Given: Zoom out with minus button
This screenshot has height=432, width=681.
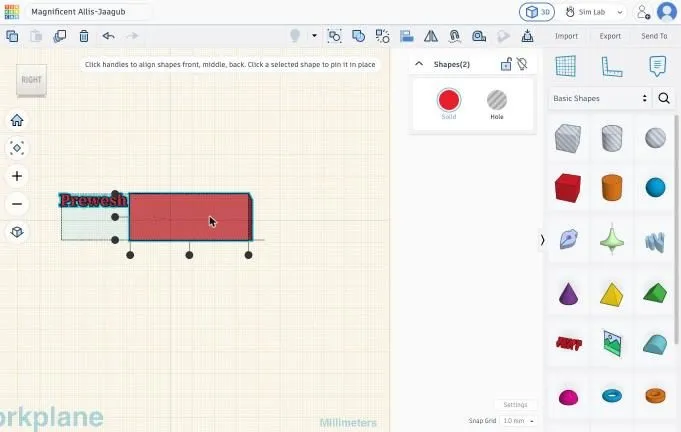Looking at the screenshot, I should click(17, 204).
